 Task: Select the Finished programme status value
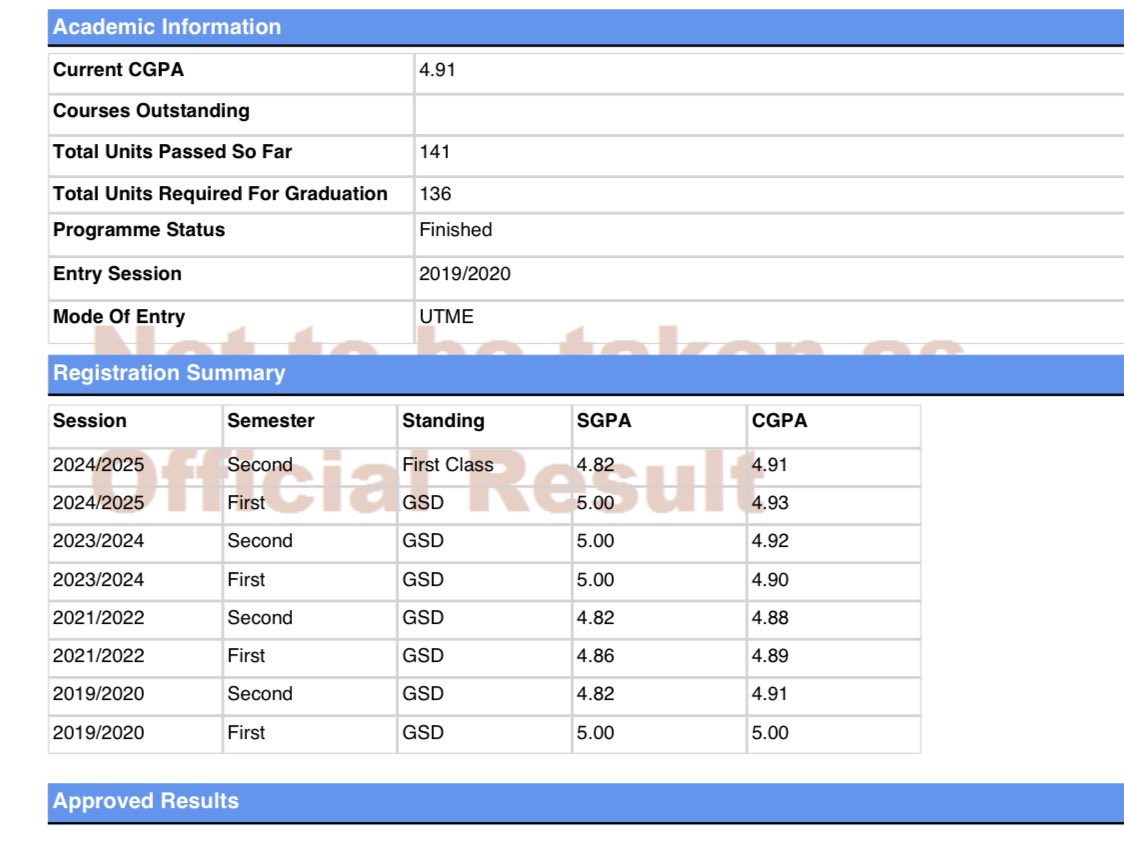pyautogui.click(x=456, y=230)
